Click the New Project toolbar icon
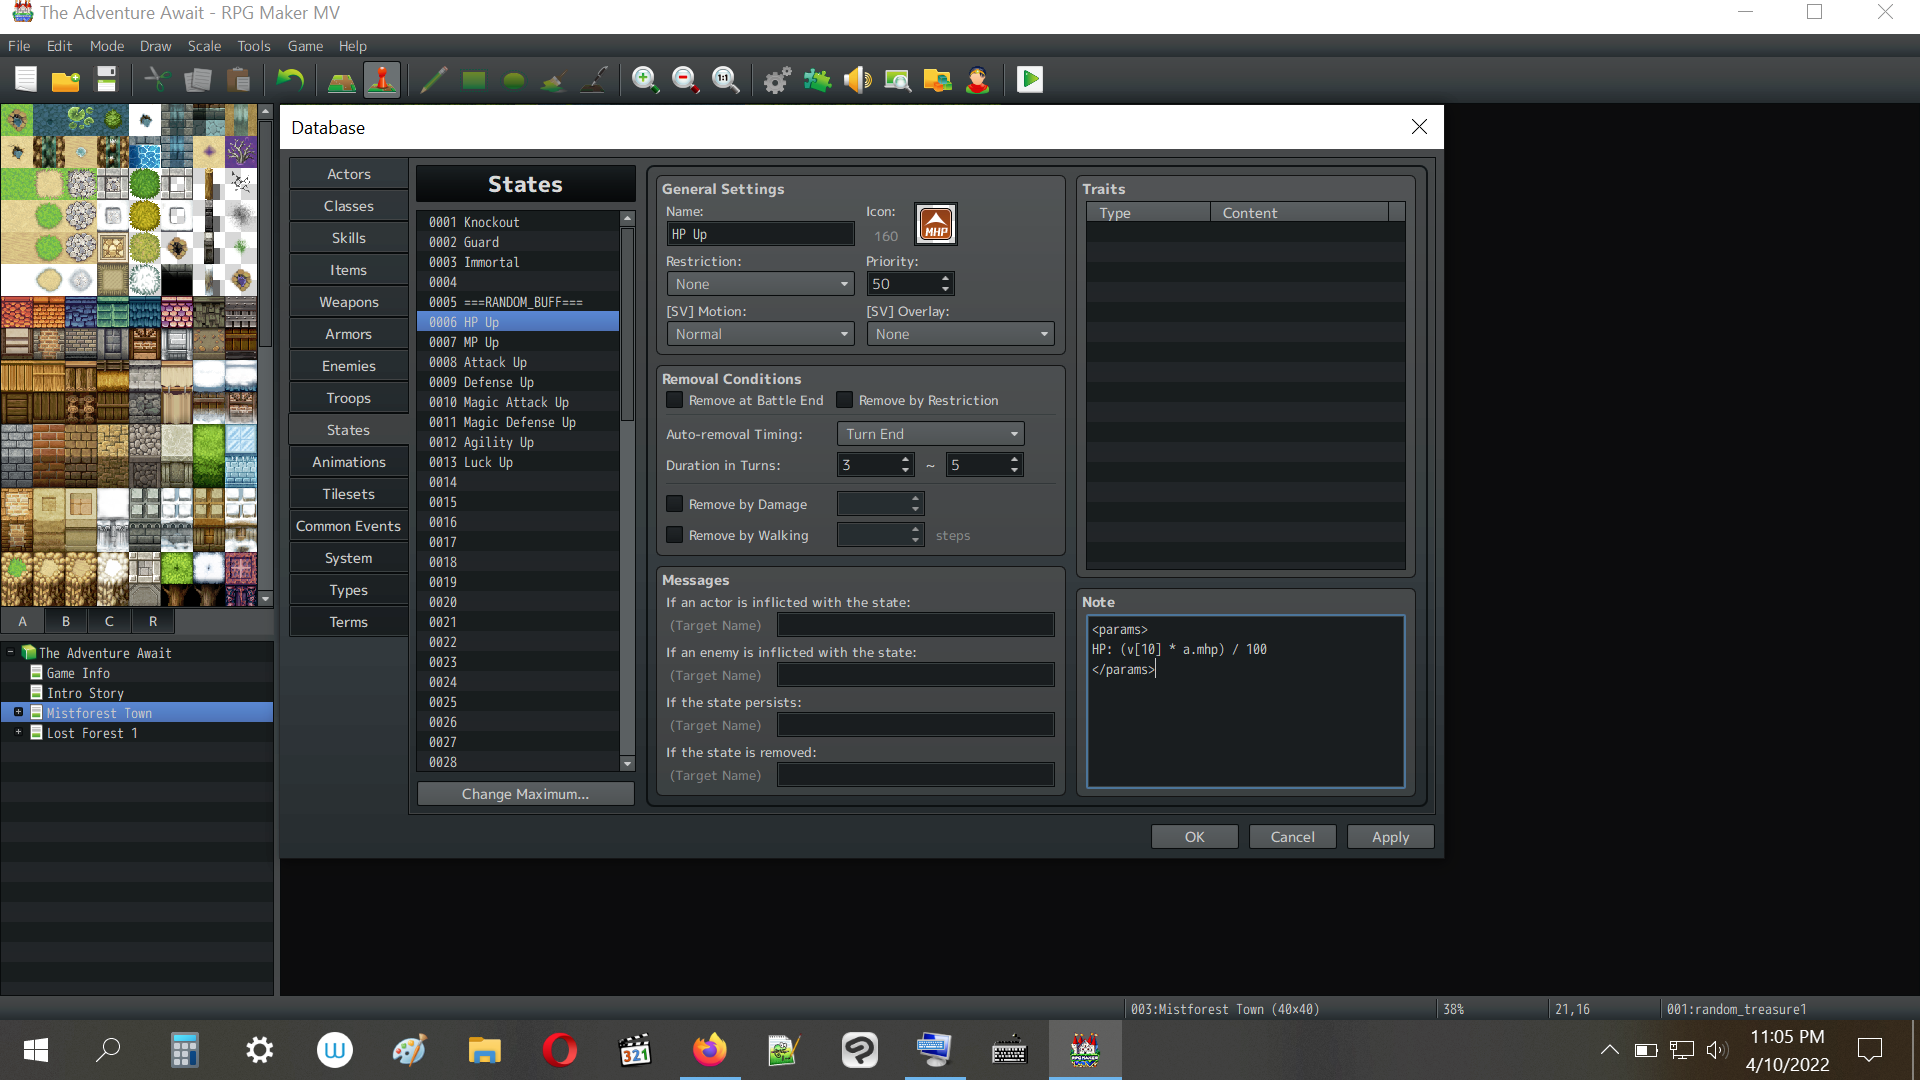Image resolution: width=1920 pixels, height=1080 pixels. 26,80
